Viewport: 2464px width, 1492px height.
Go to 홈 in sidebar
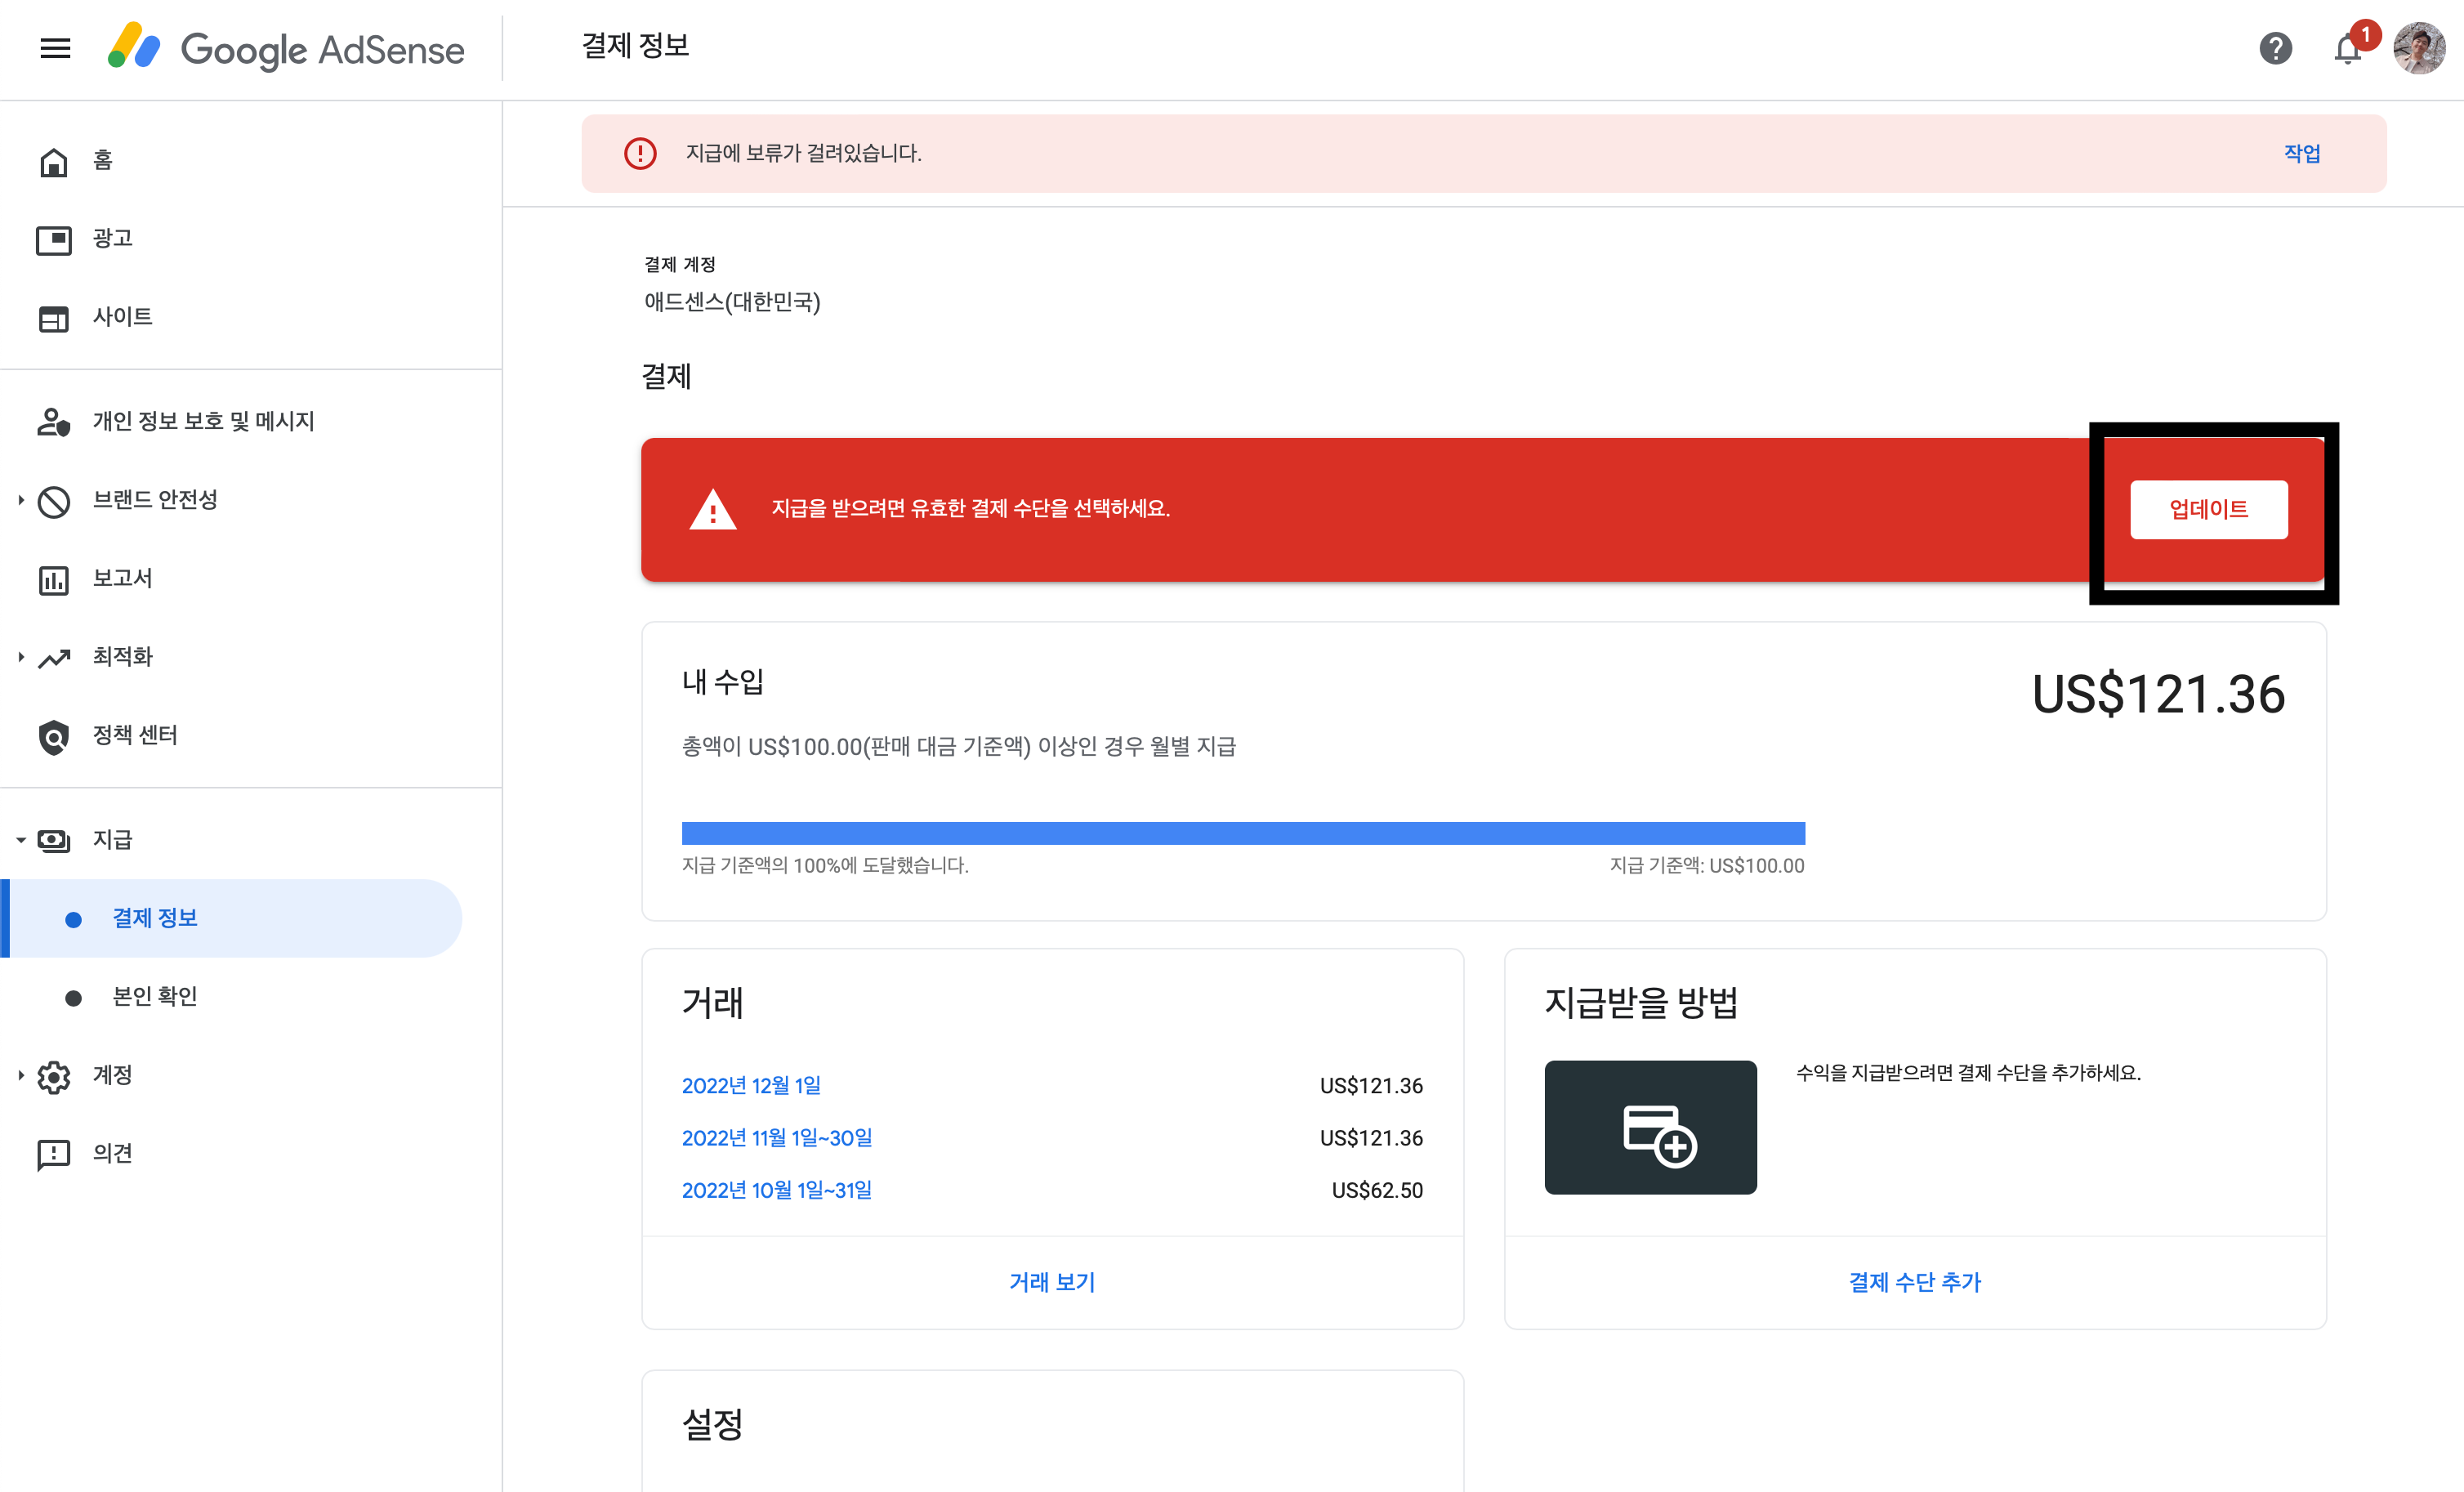pyautogui.click(x=102, y=160)
